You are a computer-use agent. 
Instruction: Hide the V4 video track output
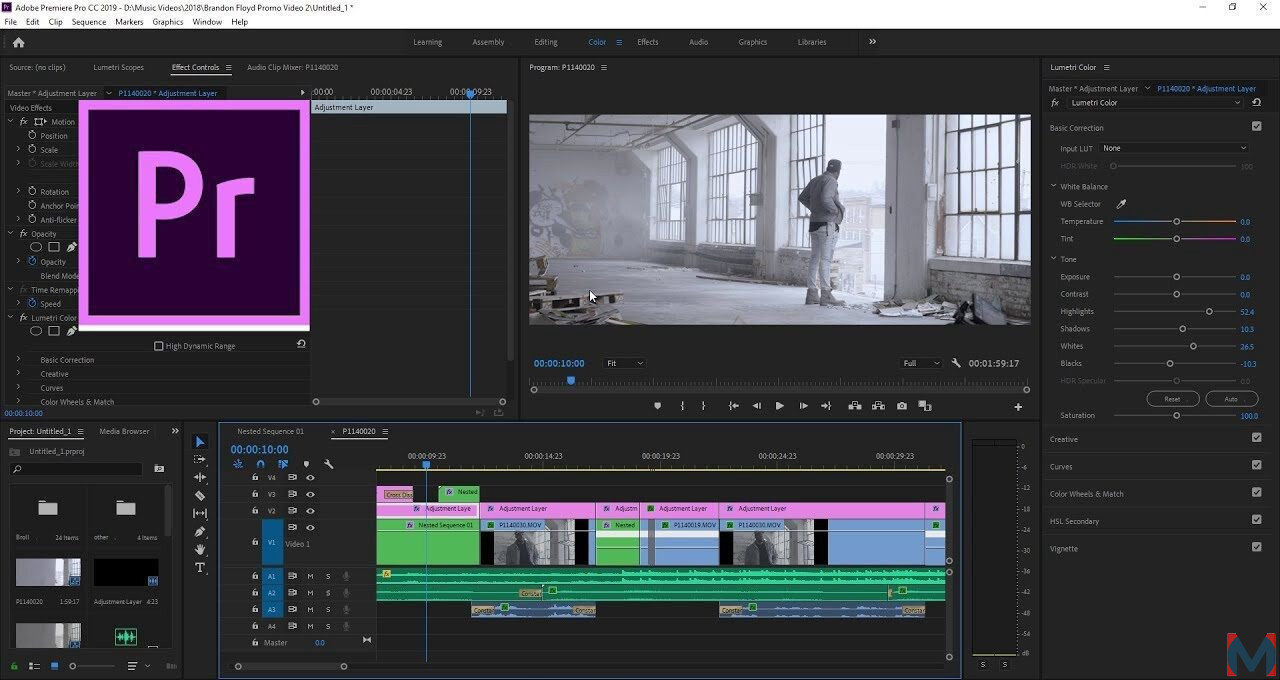[x=310, y=478]
